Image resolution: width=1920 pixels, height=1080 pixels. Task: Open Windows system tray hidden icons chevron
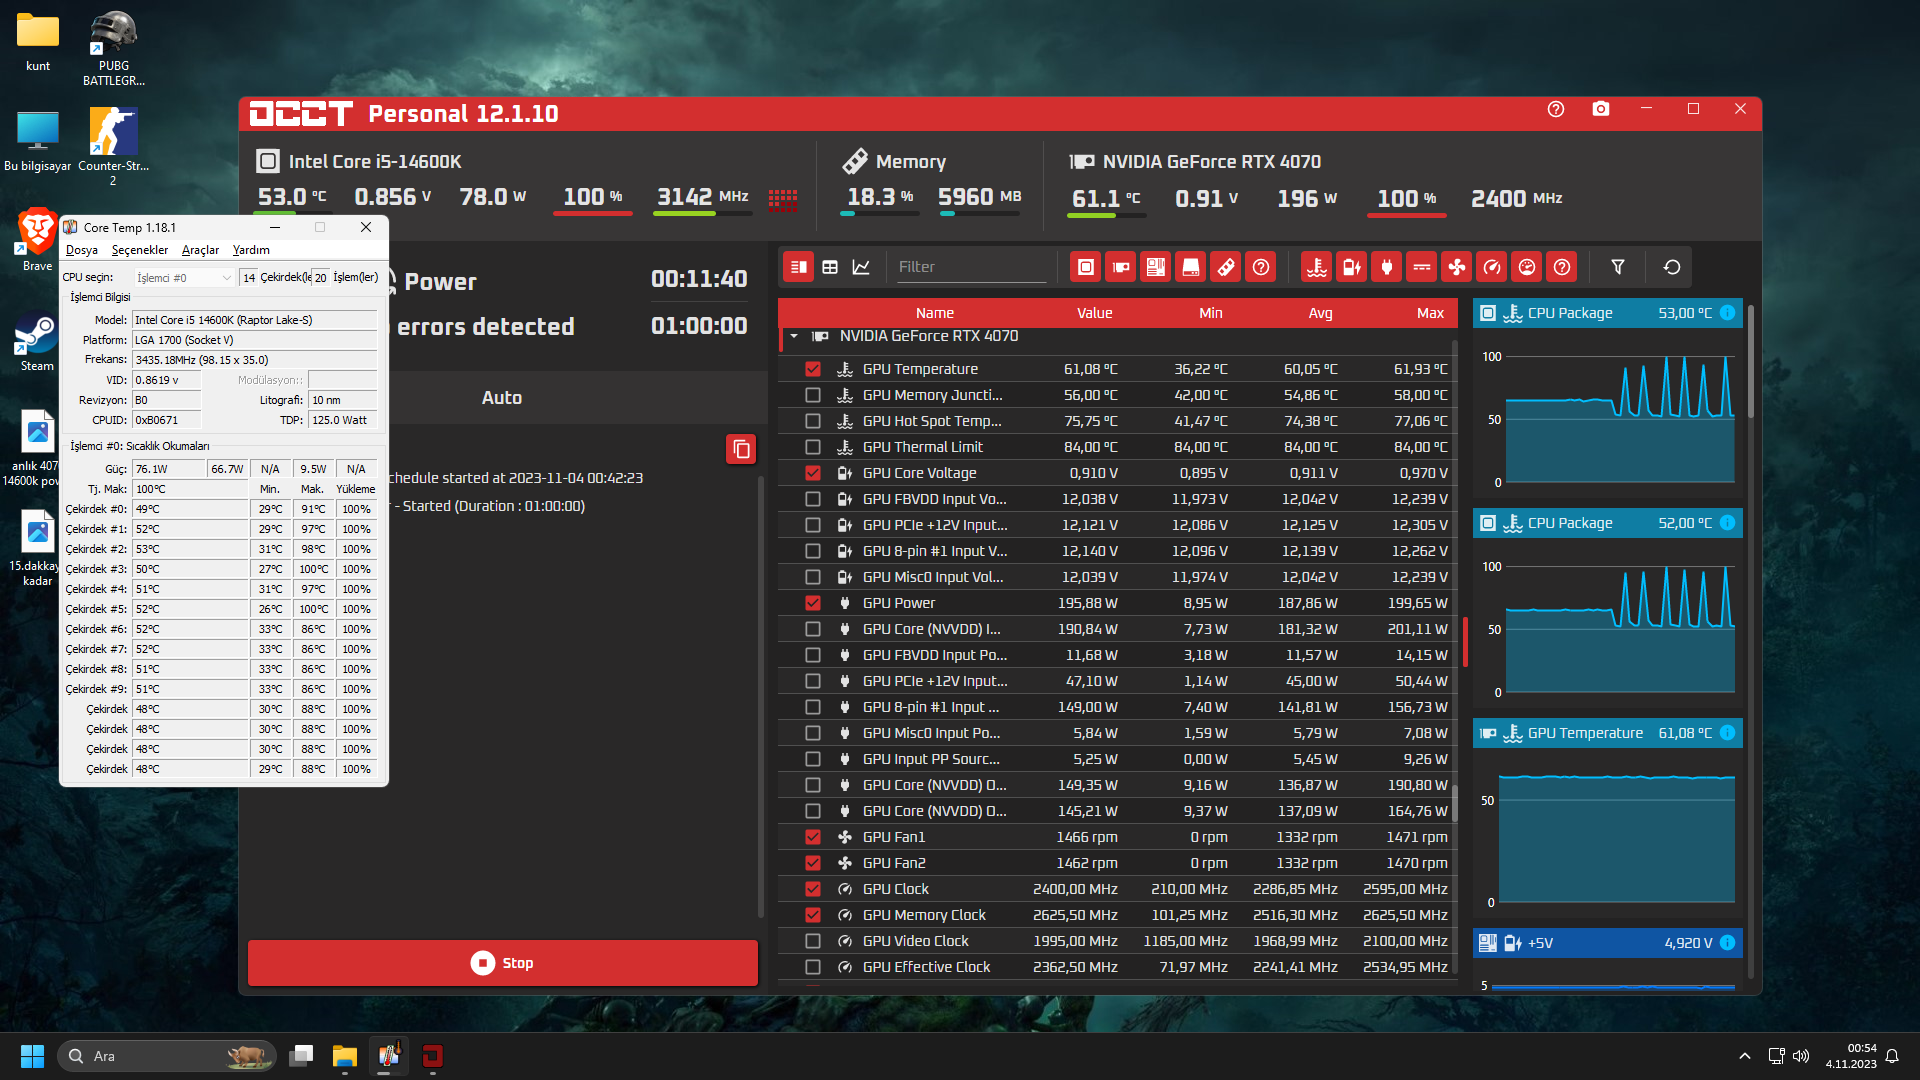point(1744,1056)
